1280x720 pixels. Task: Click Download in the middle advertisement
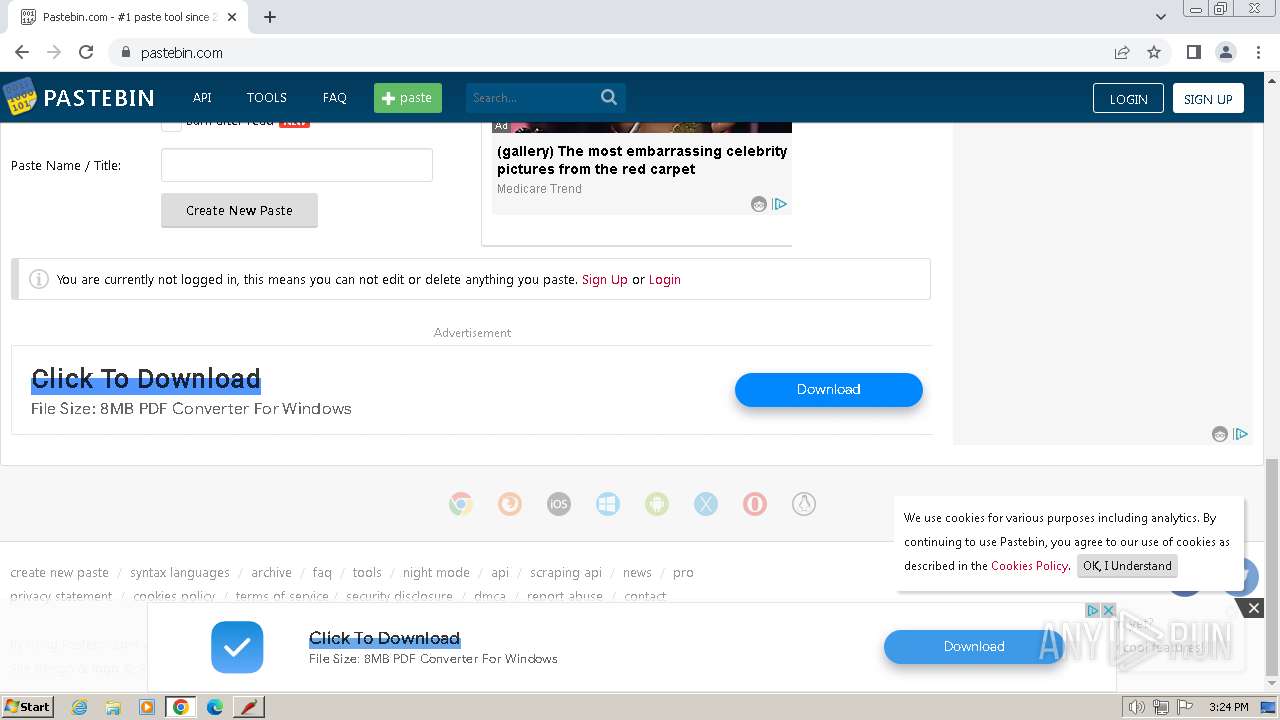(828, 389)
